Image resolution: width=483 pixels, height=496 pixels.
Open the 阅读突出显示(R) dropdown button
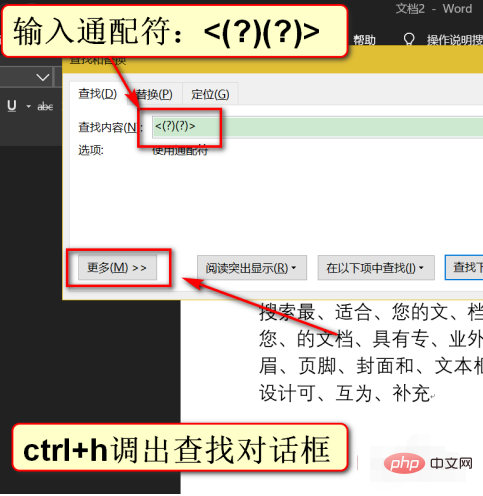coord(252,268)
